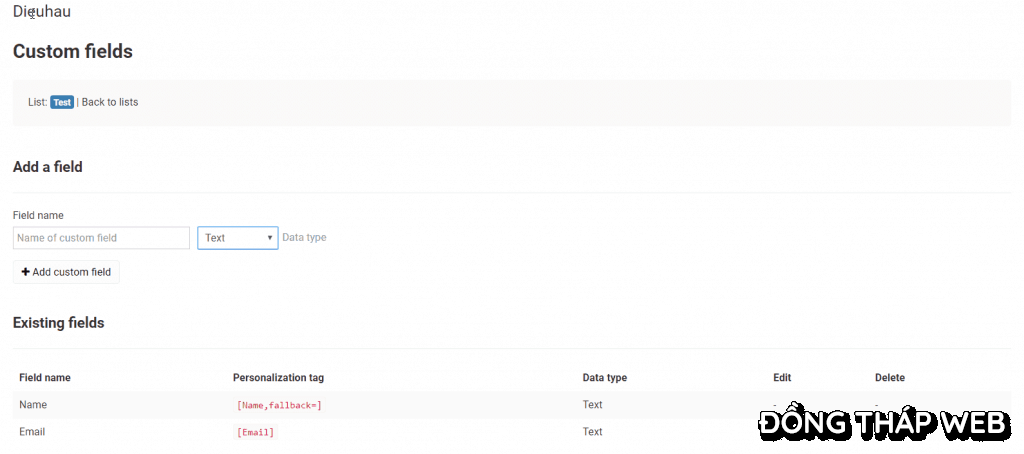Select the [Name,fallback=] personalization tag
This screenshot has height=454, width=1024.
pos(280,406)
